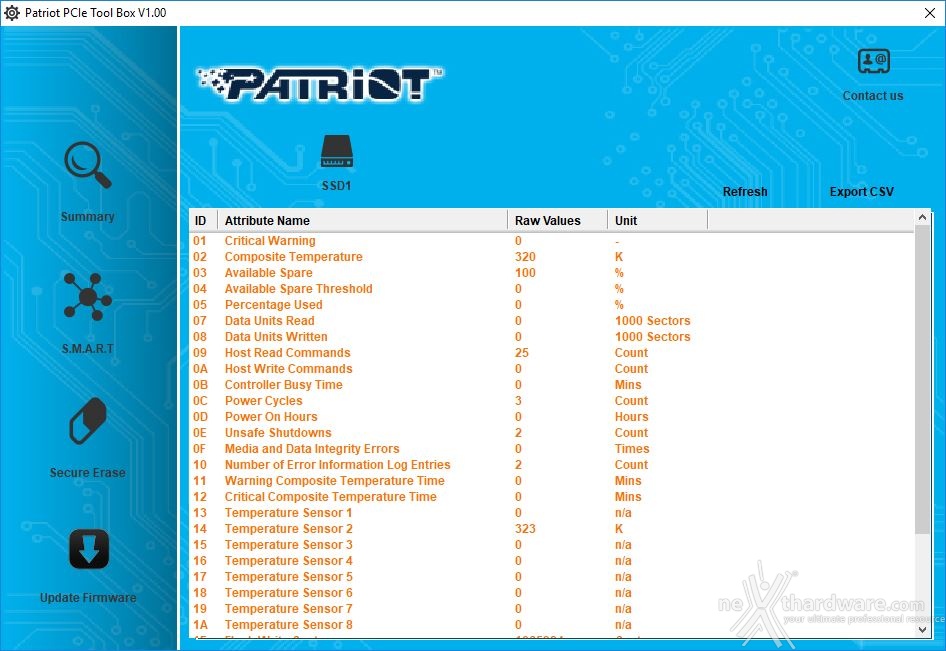
Task: Select the Percentage Used row
Action: coord(551,305)
